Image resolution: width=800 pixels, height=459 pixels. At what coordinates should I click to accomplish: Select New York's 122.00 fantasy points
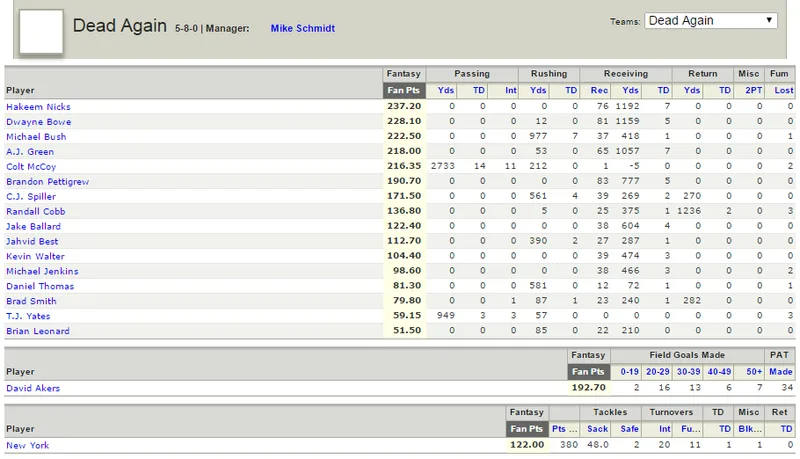527,445
